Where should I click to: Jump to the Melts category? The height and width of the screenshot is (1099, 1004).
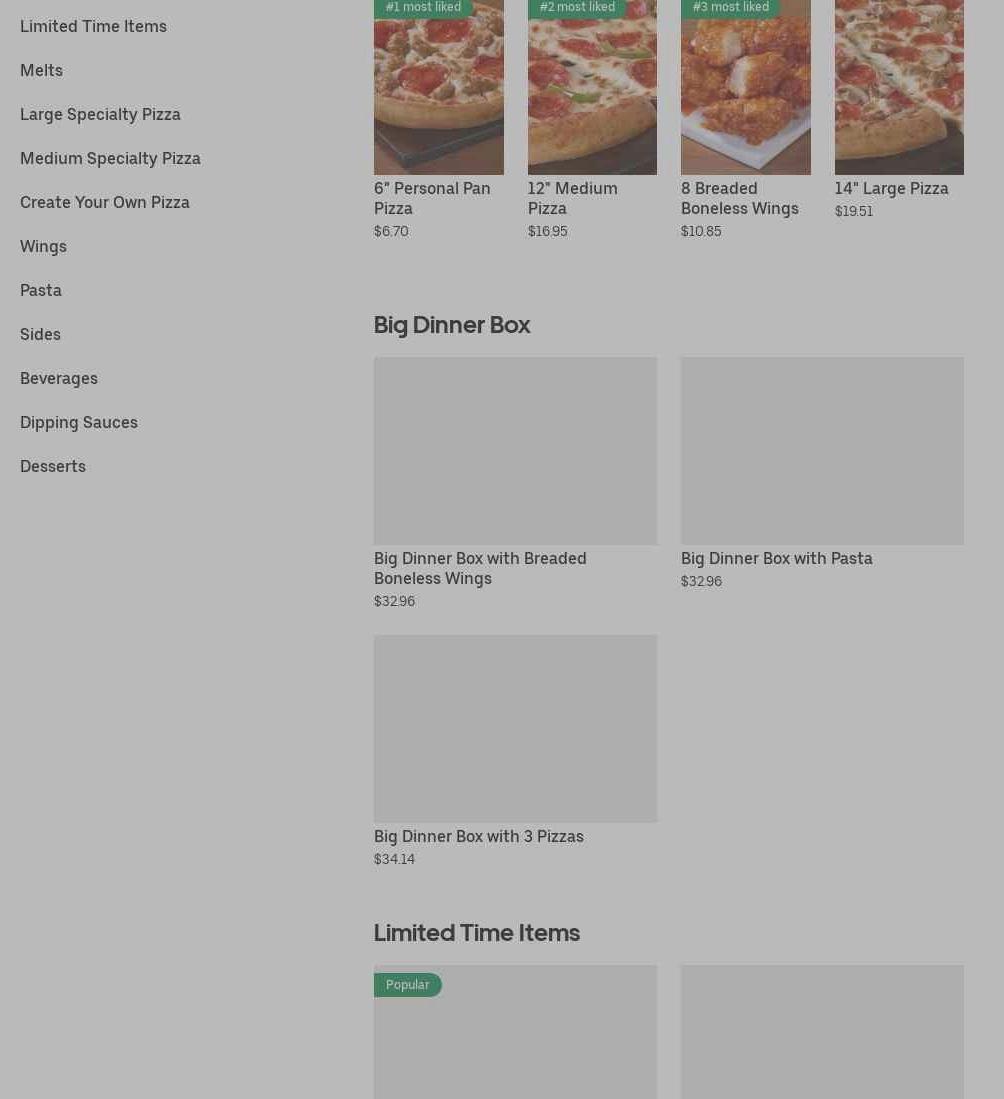click(x=41, y=70)
